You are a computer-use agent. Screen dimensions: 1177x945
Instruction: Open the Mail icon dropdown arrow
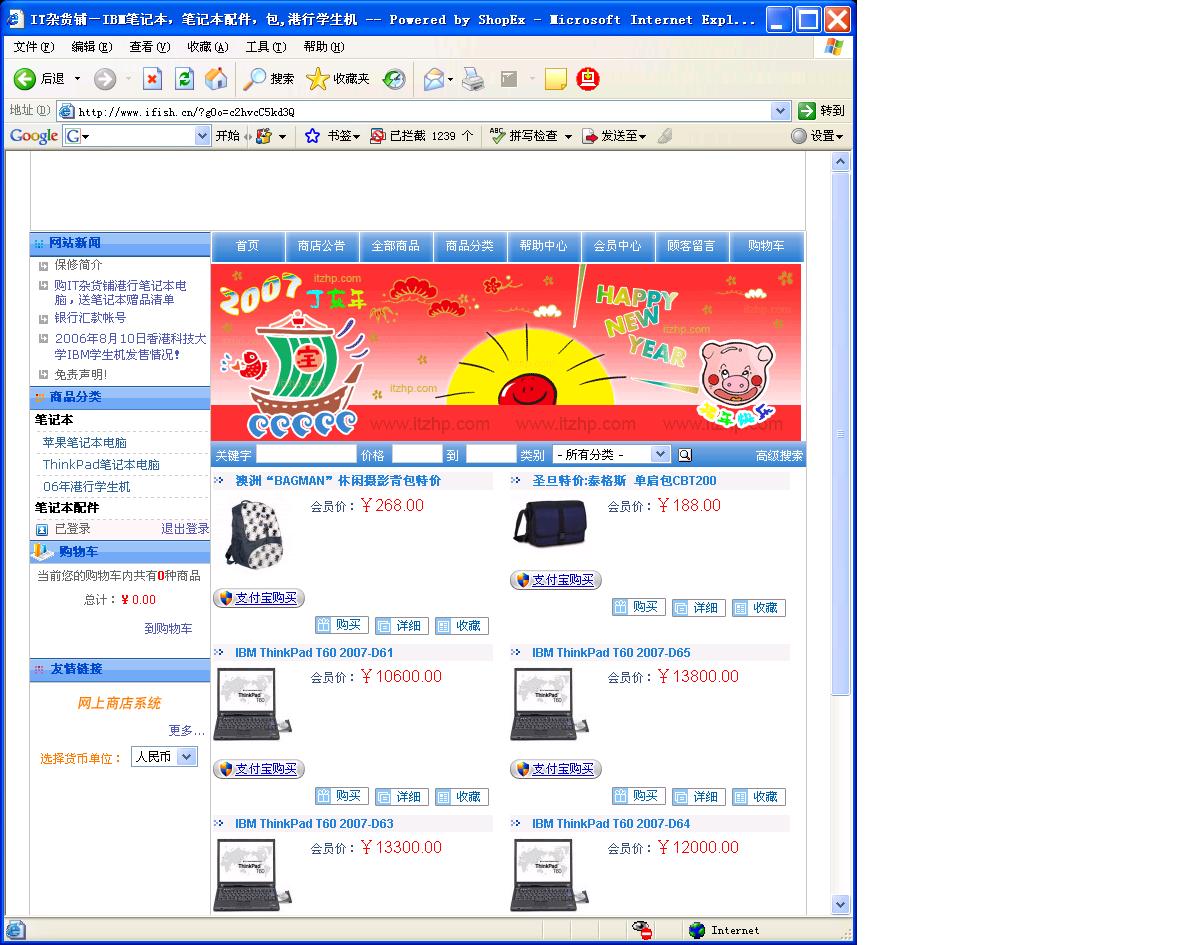[x=450, y=79]
